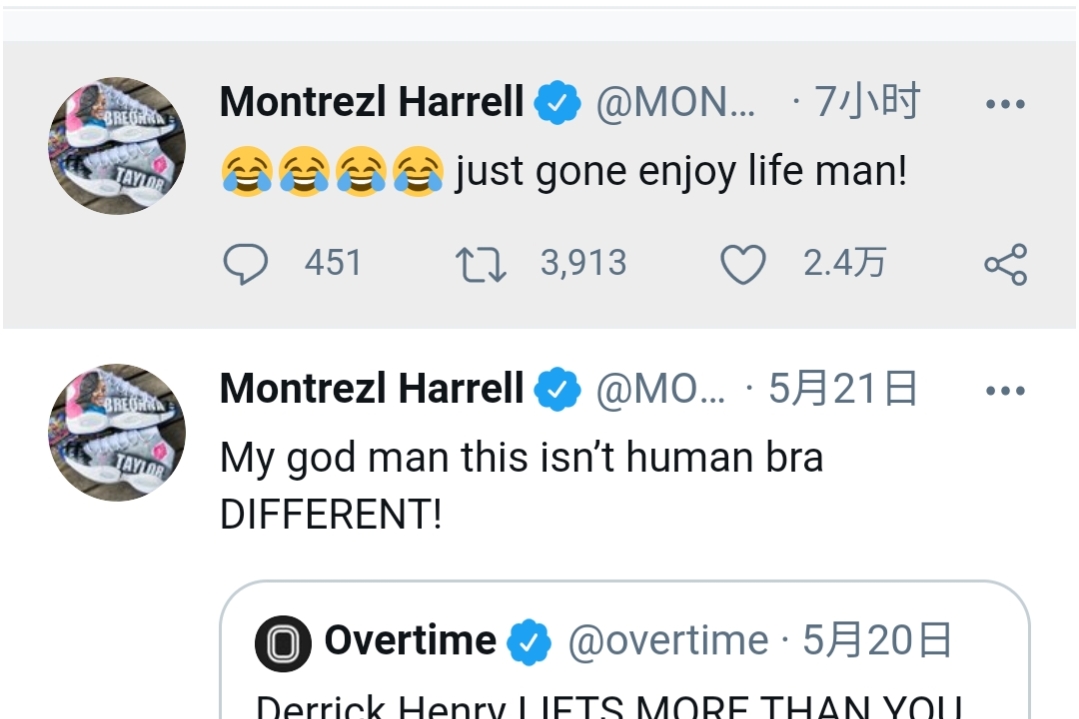Click Overtime's verified badge

529,642
